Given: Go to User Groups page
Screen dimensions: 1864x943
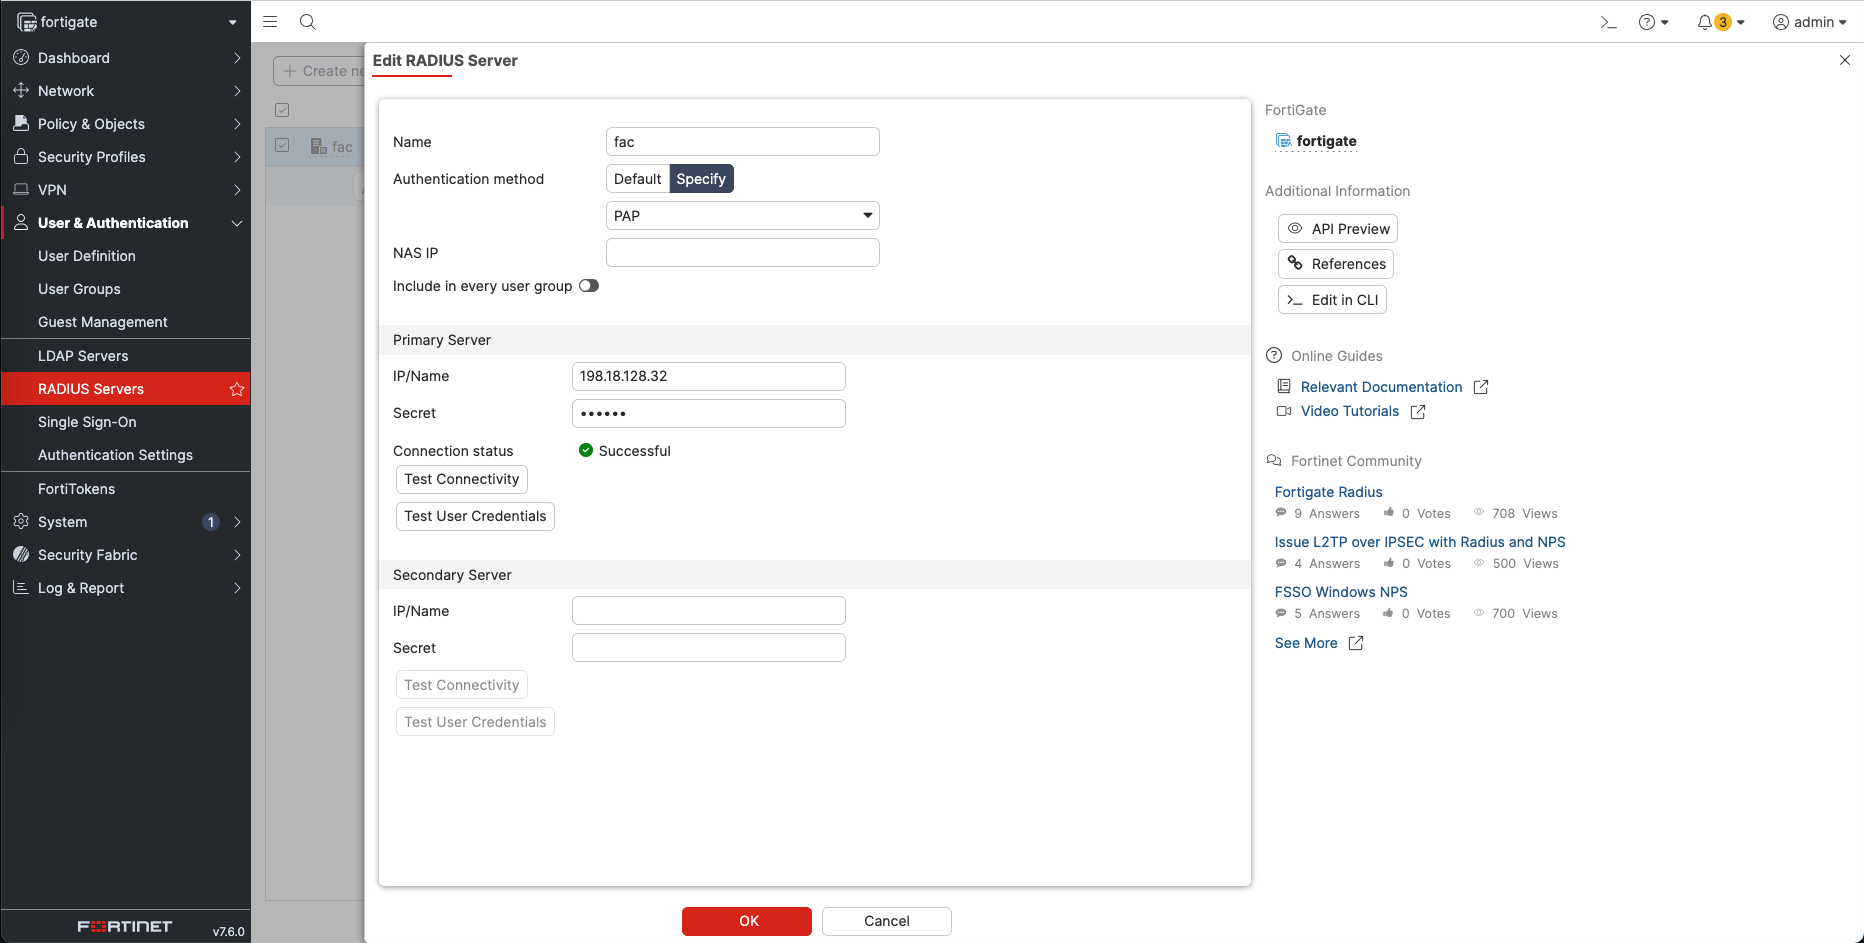Looking at the screenshot, I should click(x=79, y=289).
